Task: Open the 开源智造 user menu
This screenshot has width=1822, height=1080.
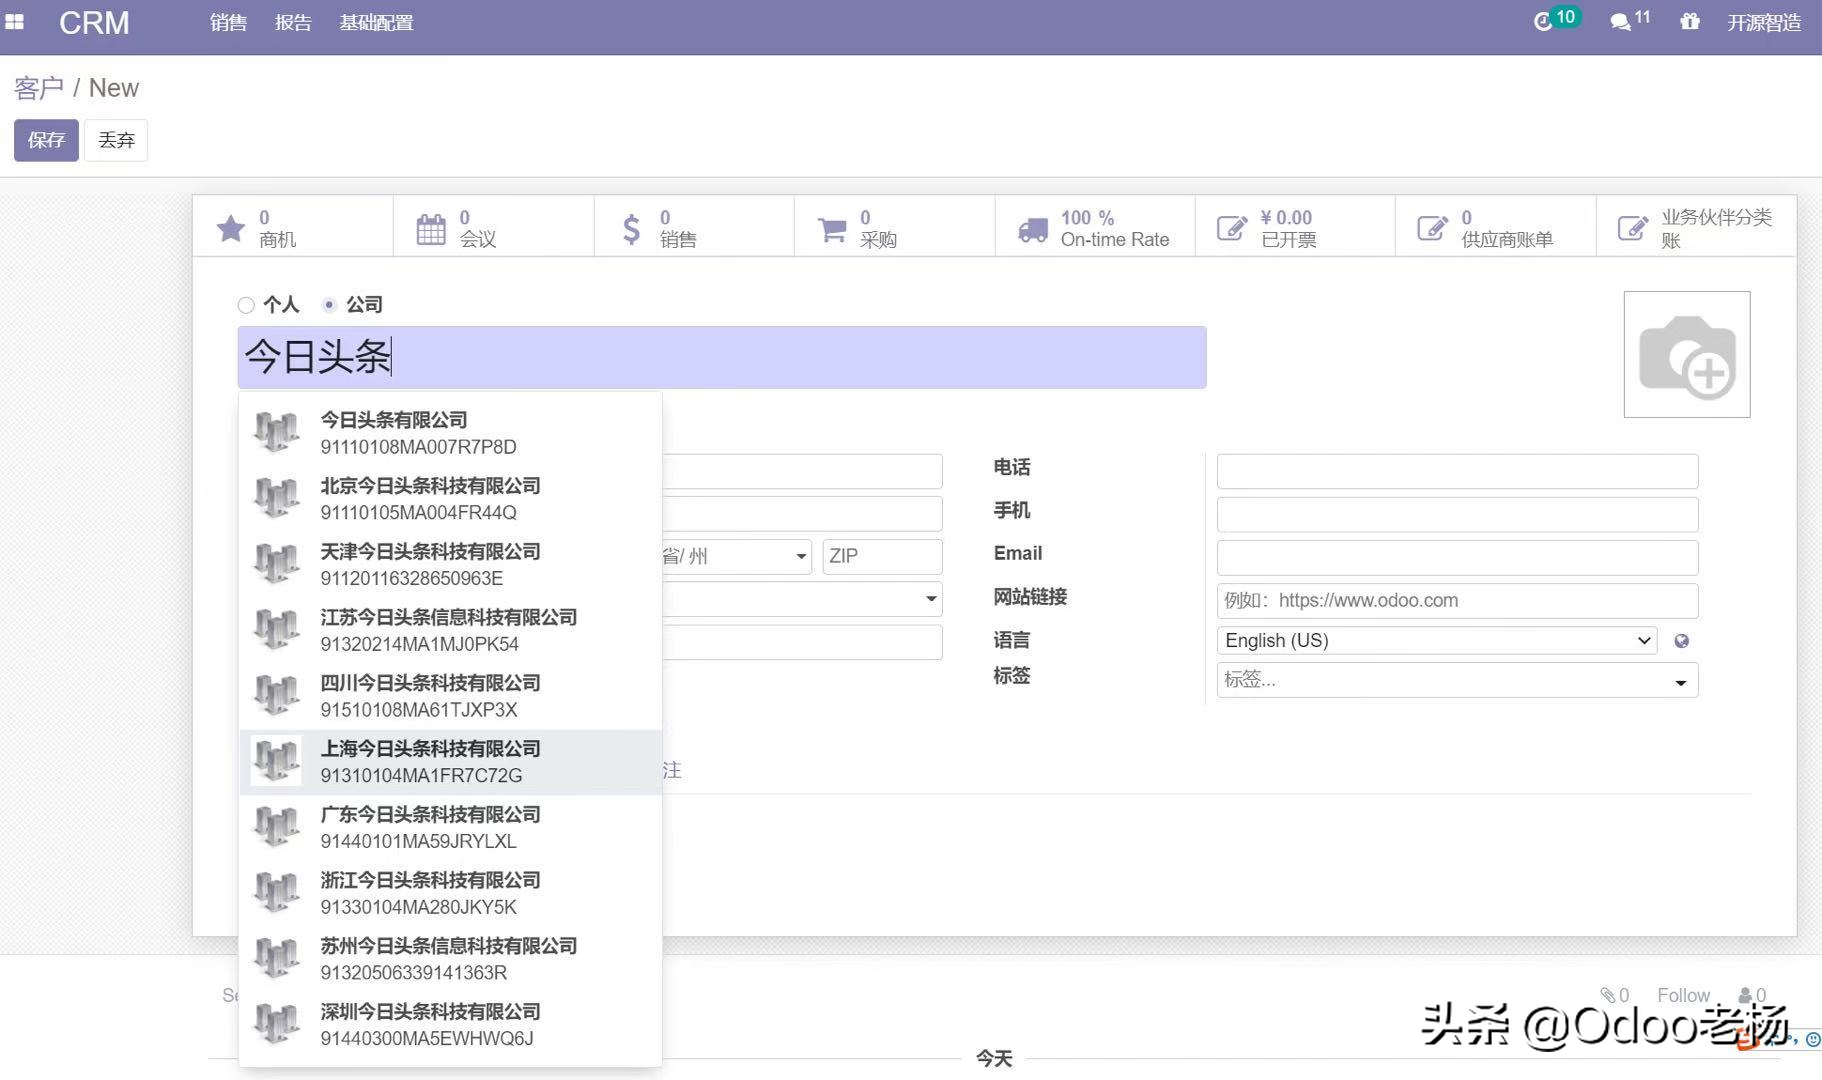Action: 1764,22
